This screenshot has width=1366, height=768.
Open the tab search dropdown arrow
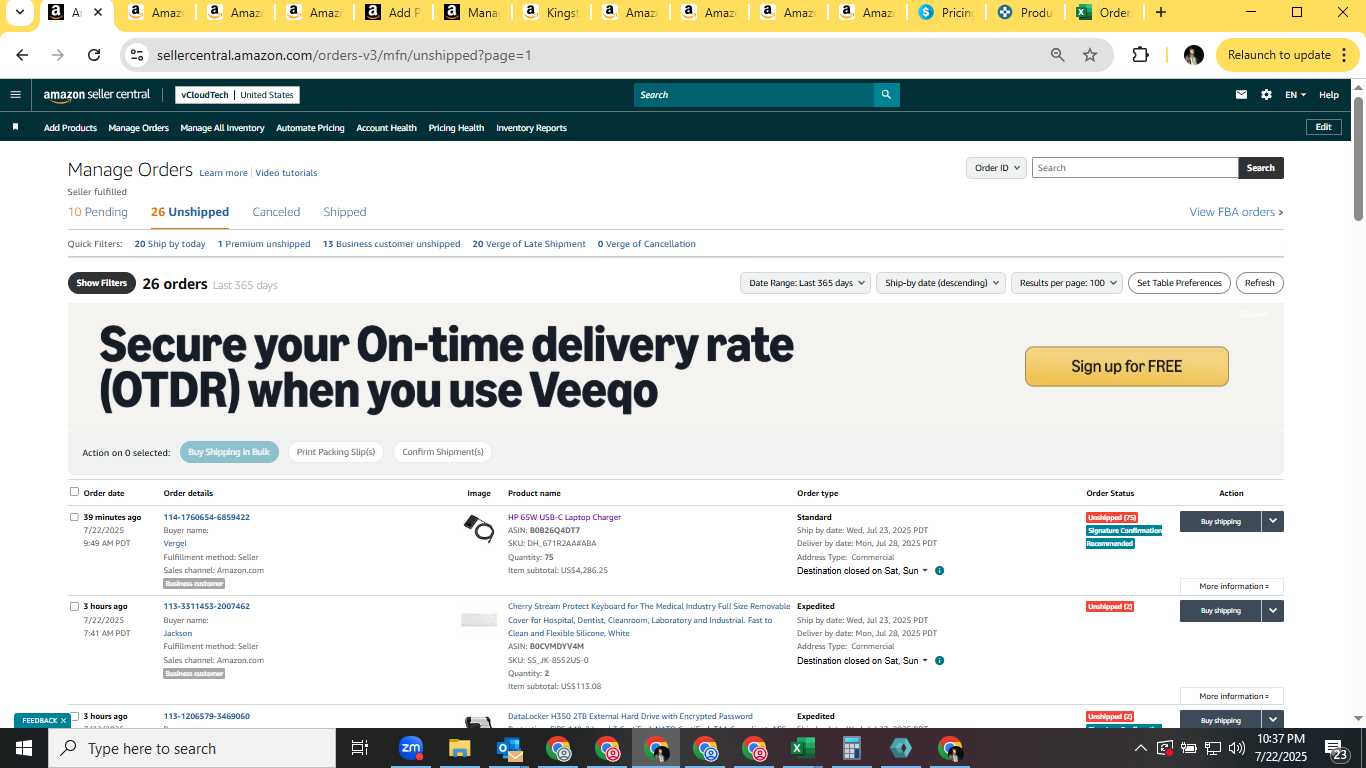19,13
